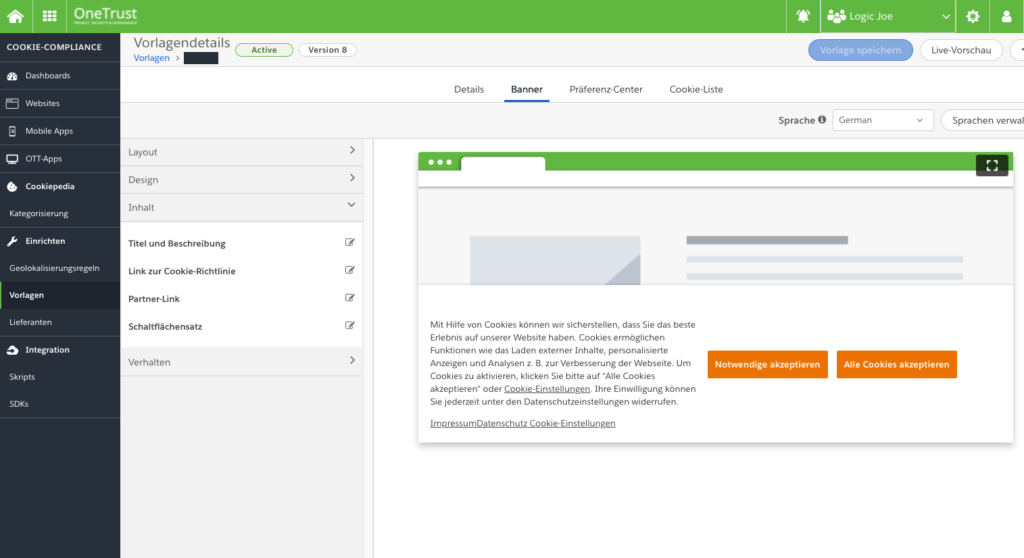Open Live-Vorschau
The width and height of the screenshot is (1024, 558).
(961, 50)
